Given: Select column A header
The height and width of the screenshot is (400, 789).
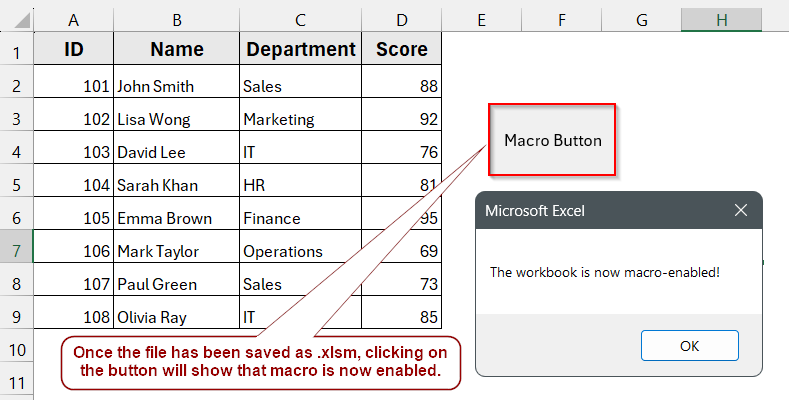Looking at the screenshot, I should pyautogui.click(x=74, y=19).
